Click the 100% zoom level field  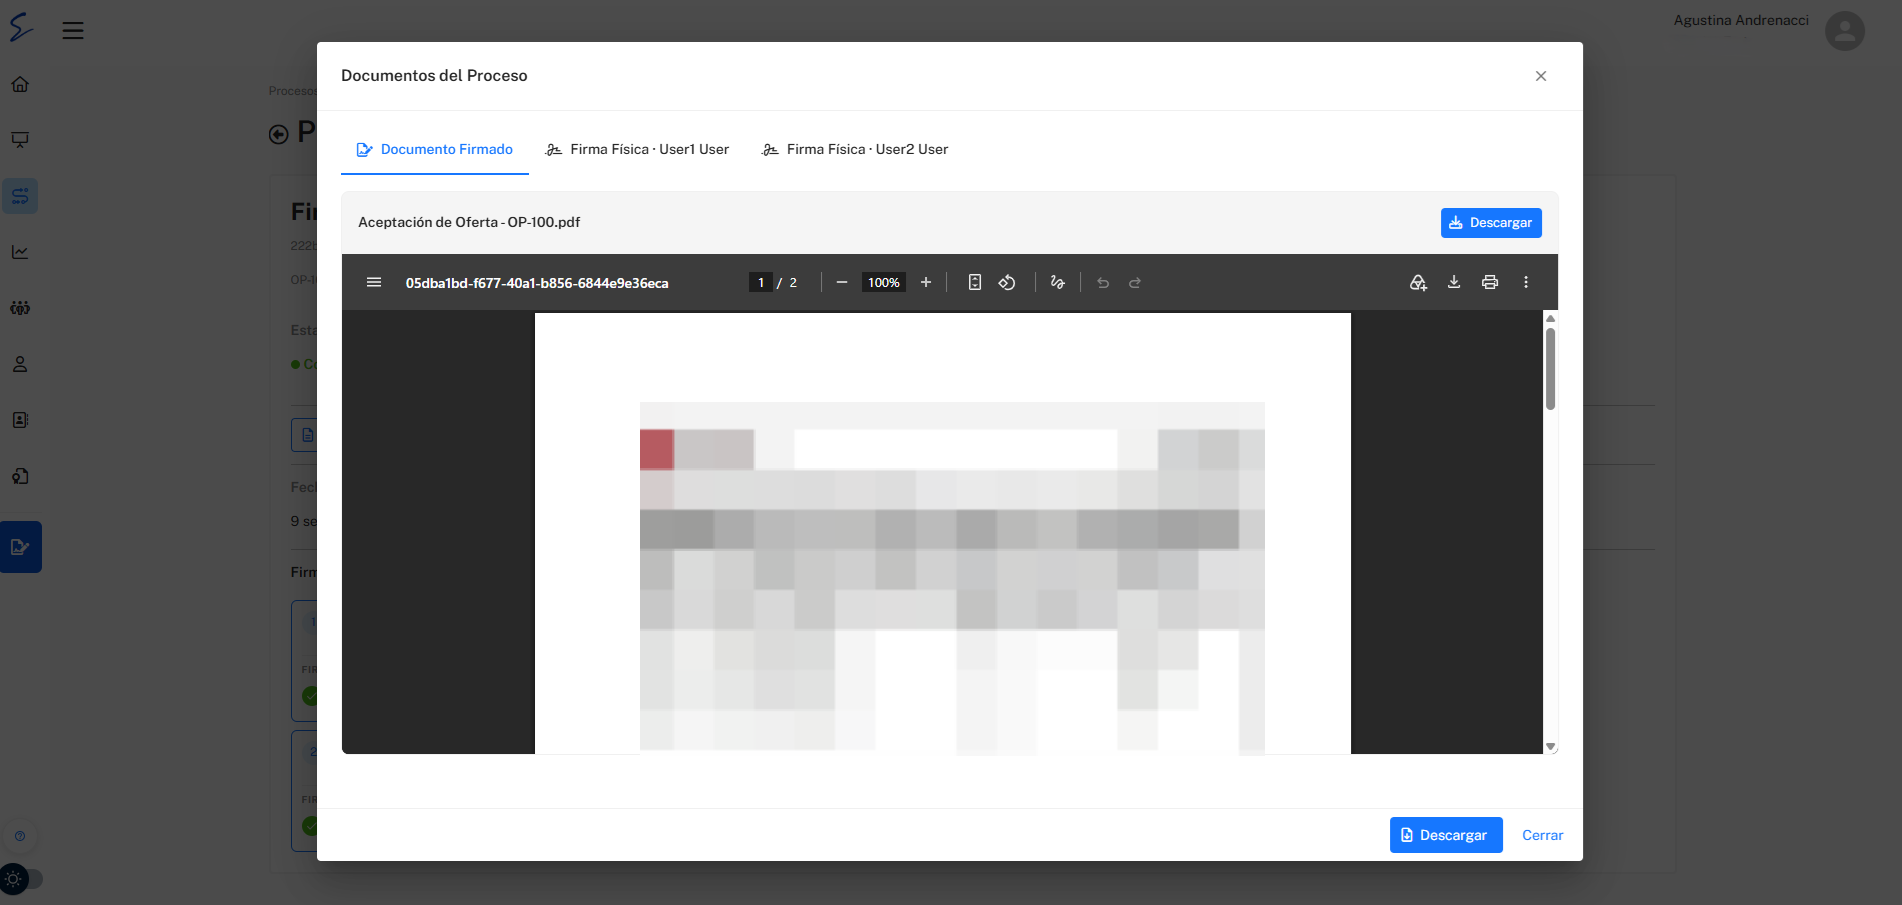[x=884, y=283]
